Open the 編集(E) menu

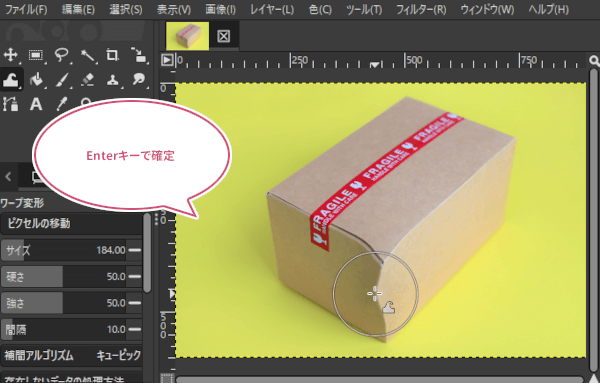pyautogui.click(x=78, y=9)
